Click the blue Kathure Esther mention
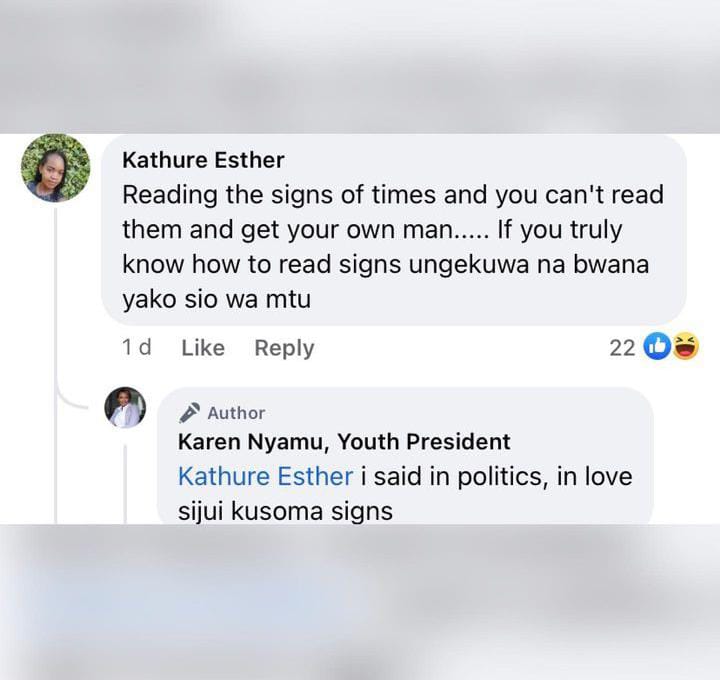Viewport: 720px width, 680px height. 265,476
